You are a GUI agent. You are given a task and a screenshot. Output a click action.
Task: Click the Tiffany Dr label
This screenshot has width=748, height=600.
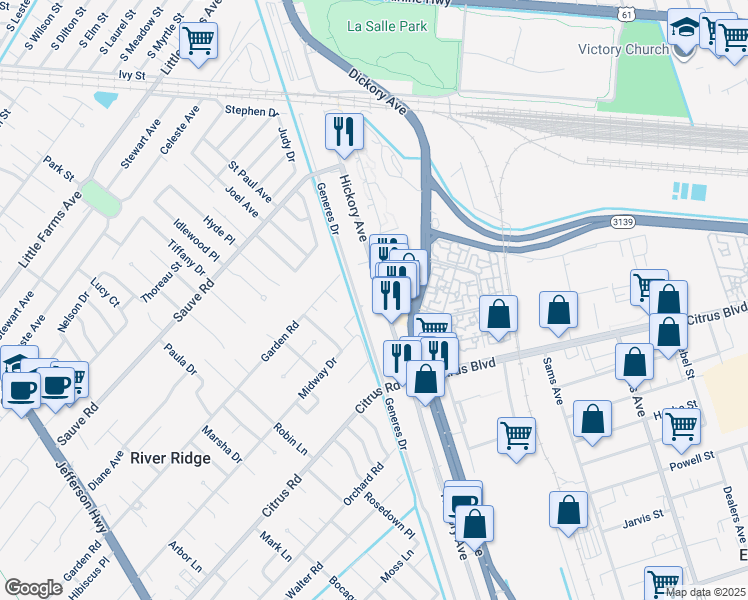[x=186, y=258]
